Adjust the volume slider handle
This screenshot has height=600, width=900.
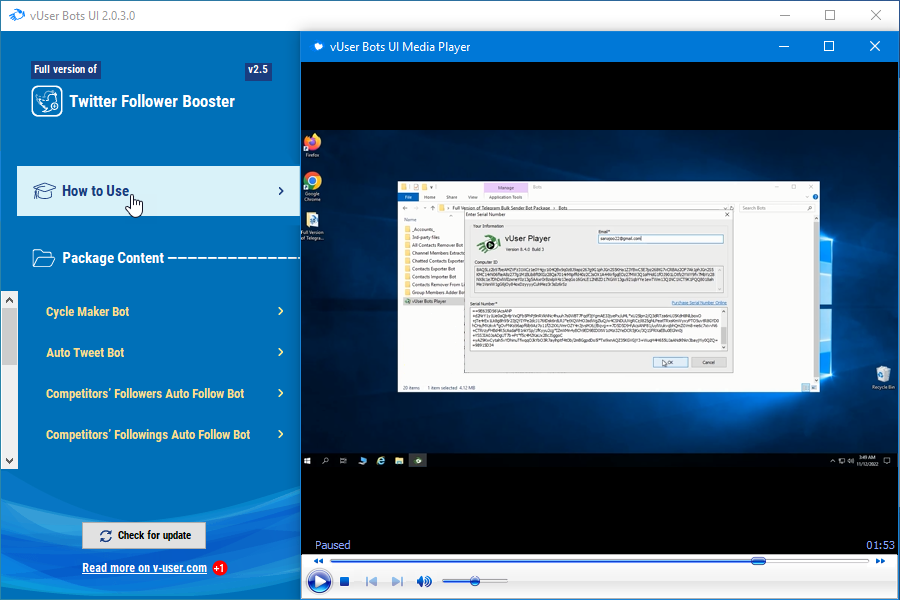(x=475, y=581)
